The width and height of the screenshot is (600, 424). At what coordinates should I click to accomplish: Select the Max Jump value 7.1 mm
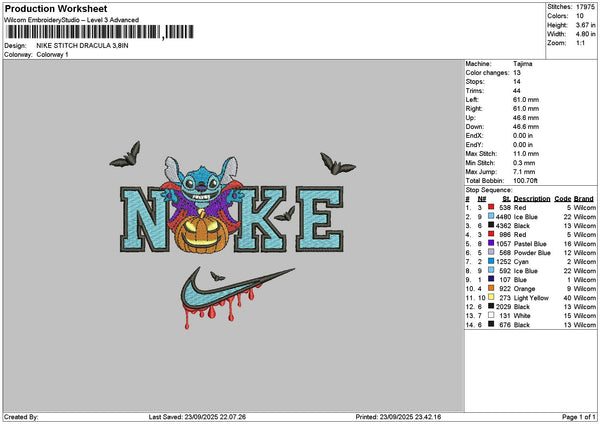tap(524, 172)
